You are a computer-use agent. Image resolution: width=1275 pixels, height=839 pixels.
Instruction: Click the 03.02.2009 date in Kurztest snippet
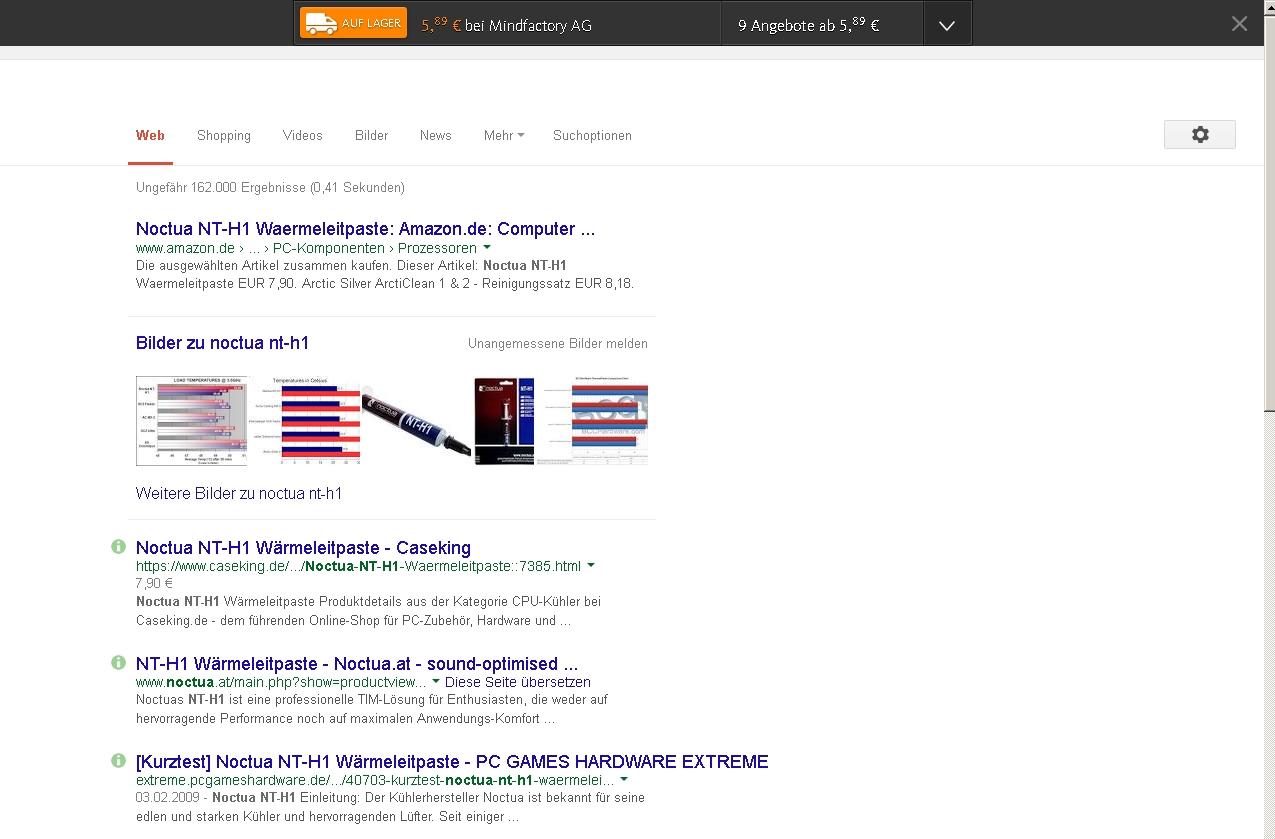(x=169, y=798)
